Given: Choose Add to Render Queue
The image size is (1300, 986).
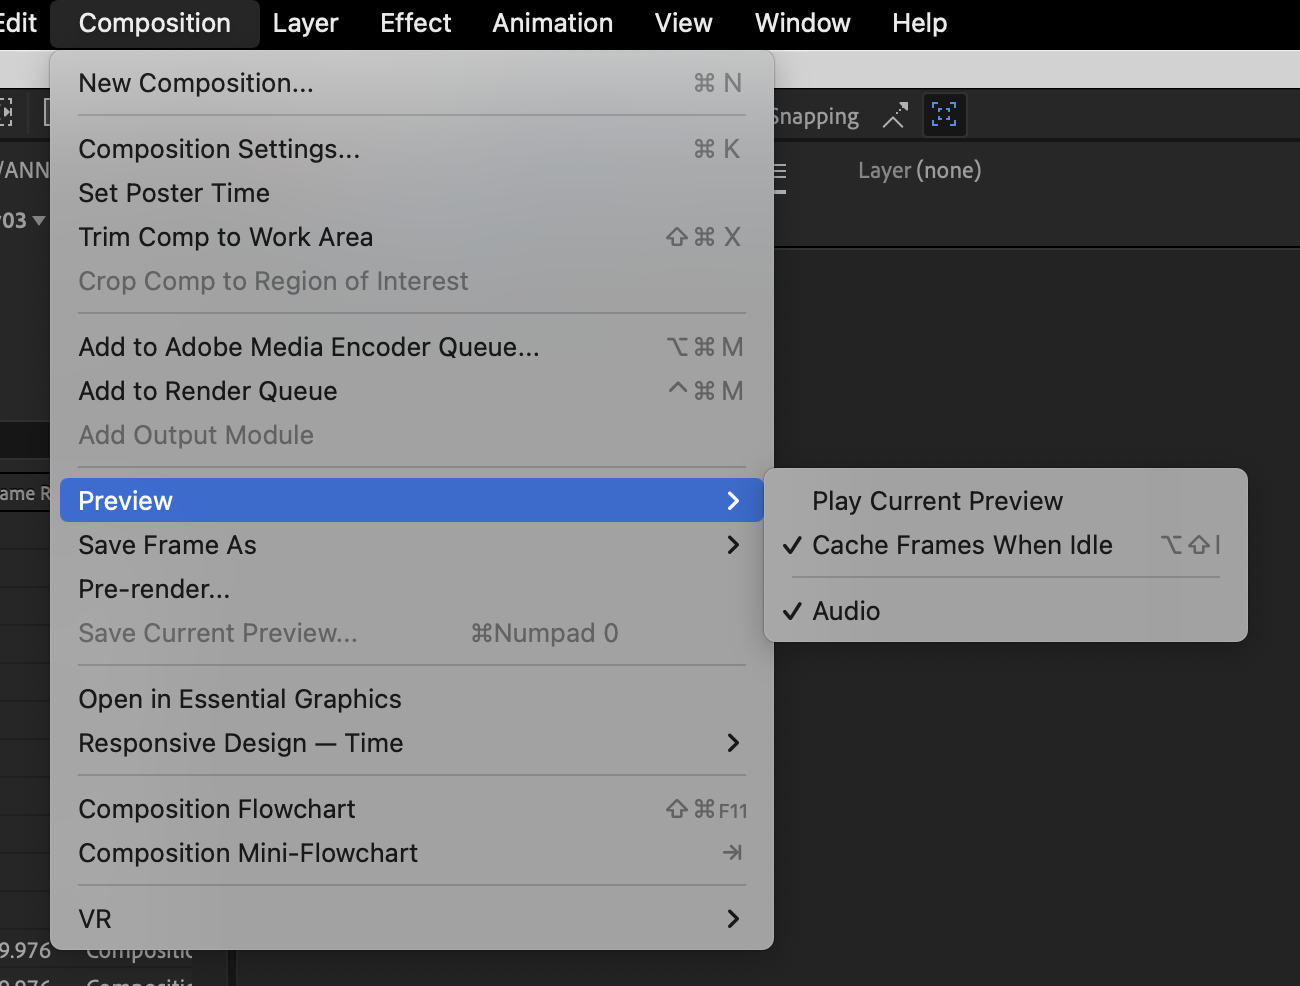Looking at the screenshot, I should (x=207, y=390).
